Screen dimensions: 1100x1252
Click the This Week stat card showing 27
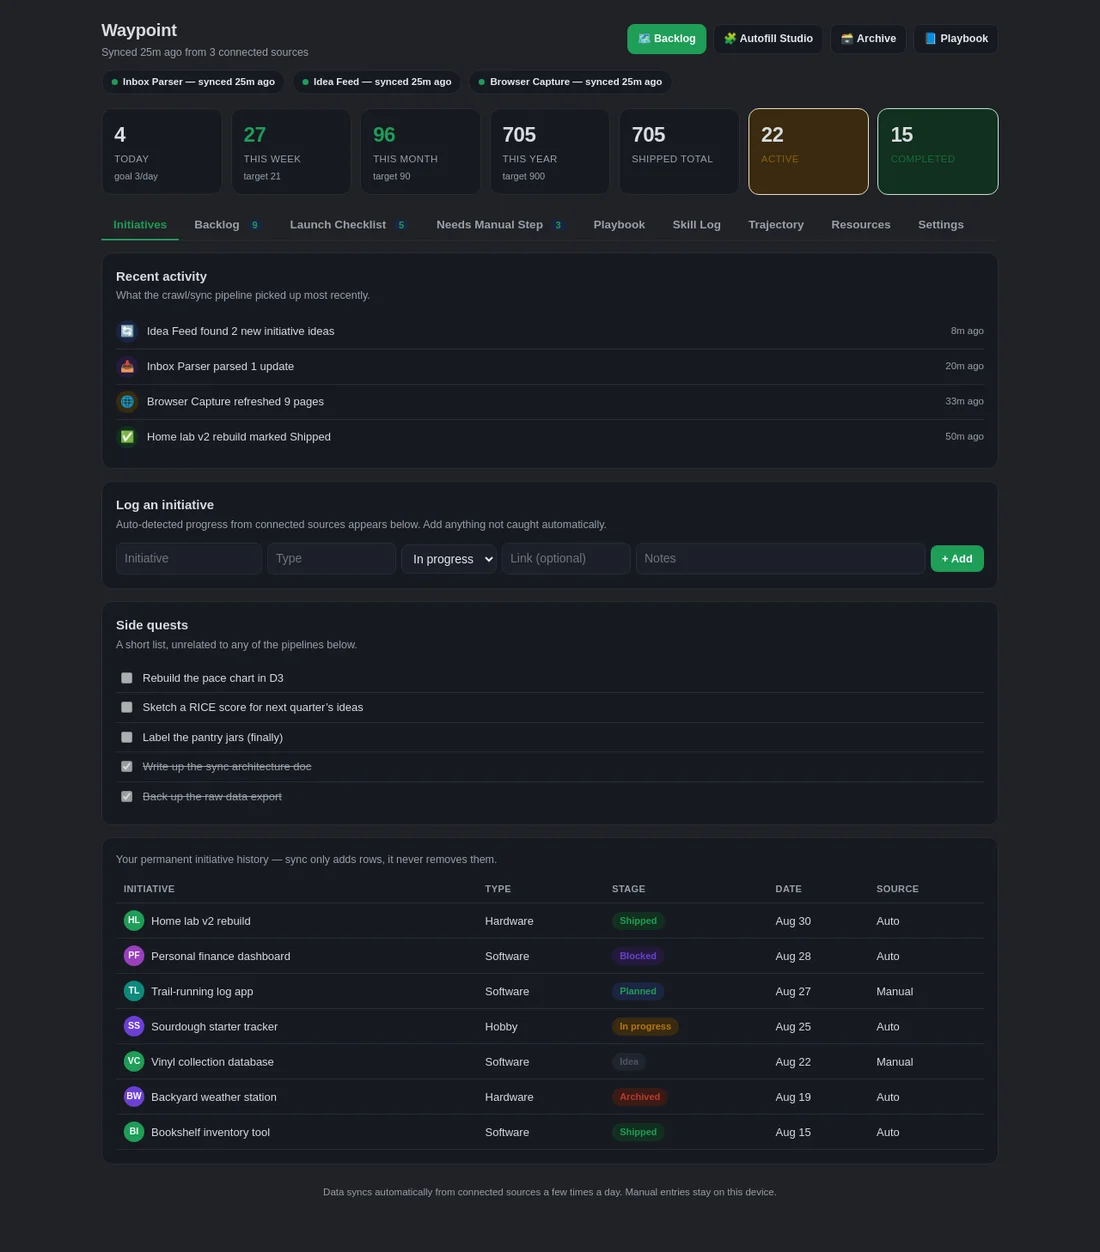[291, 151]
